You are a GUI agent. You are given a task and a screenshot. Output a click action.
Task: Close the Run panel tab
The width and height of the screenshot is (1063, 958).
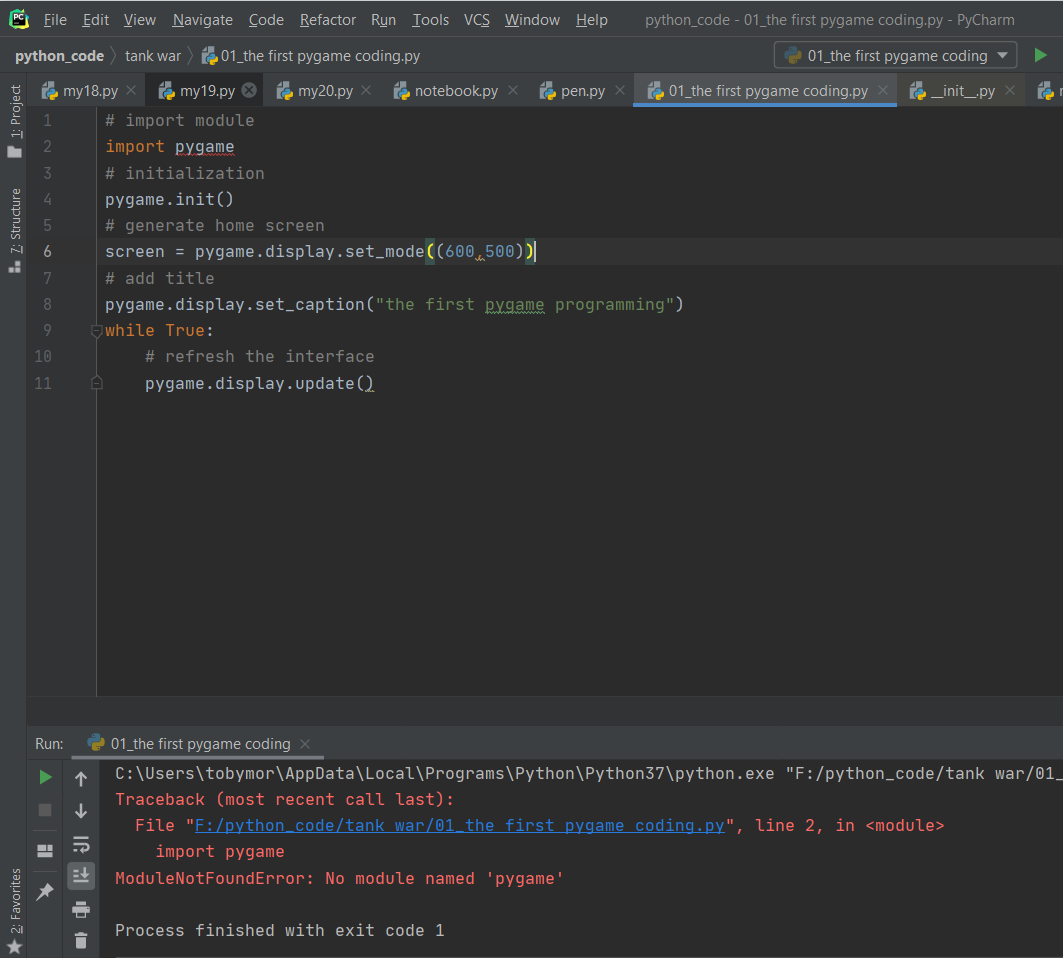pyautogui.click(x=305, y=744)
